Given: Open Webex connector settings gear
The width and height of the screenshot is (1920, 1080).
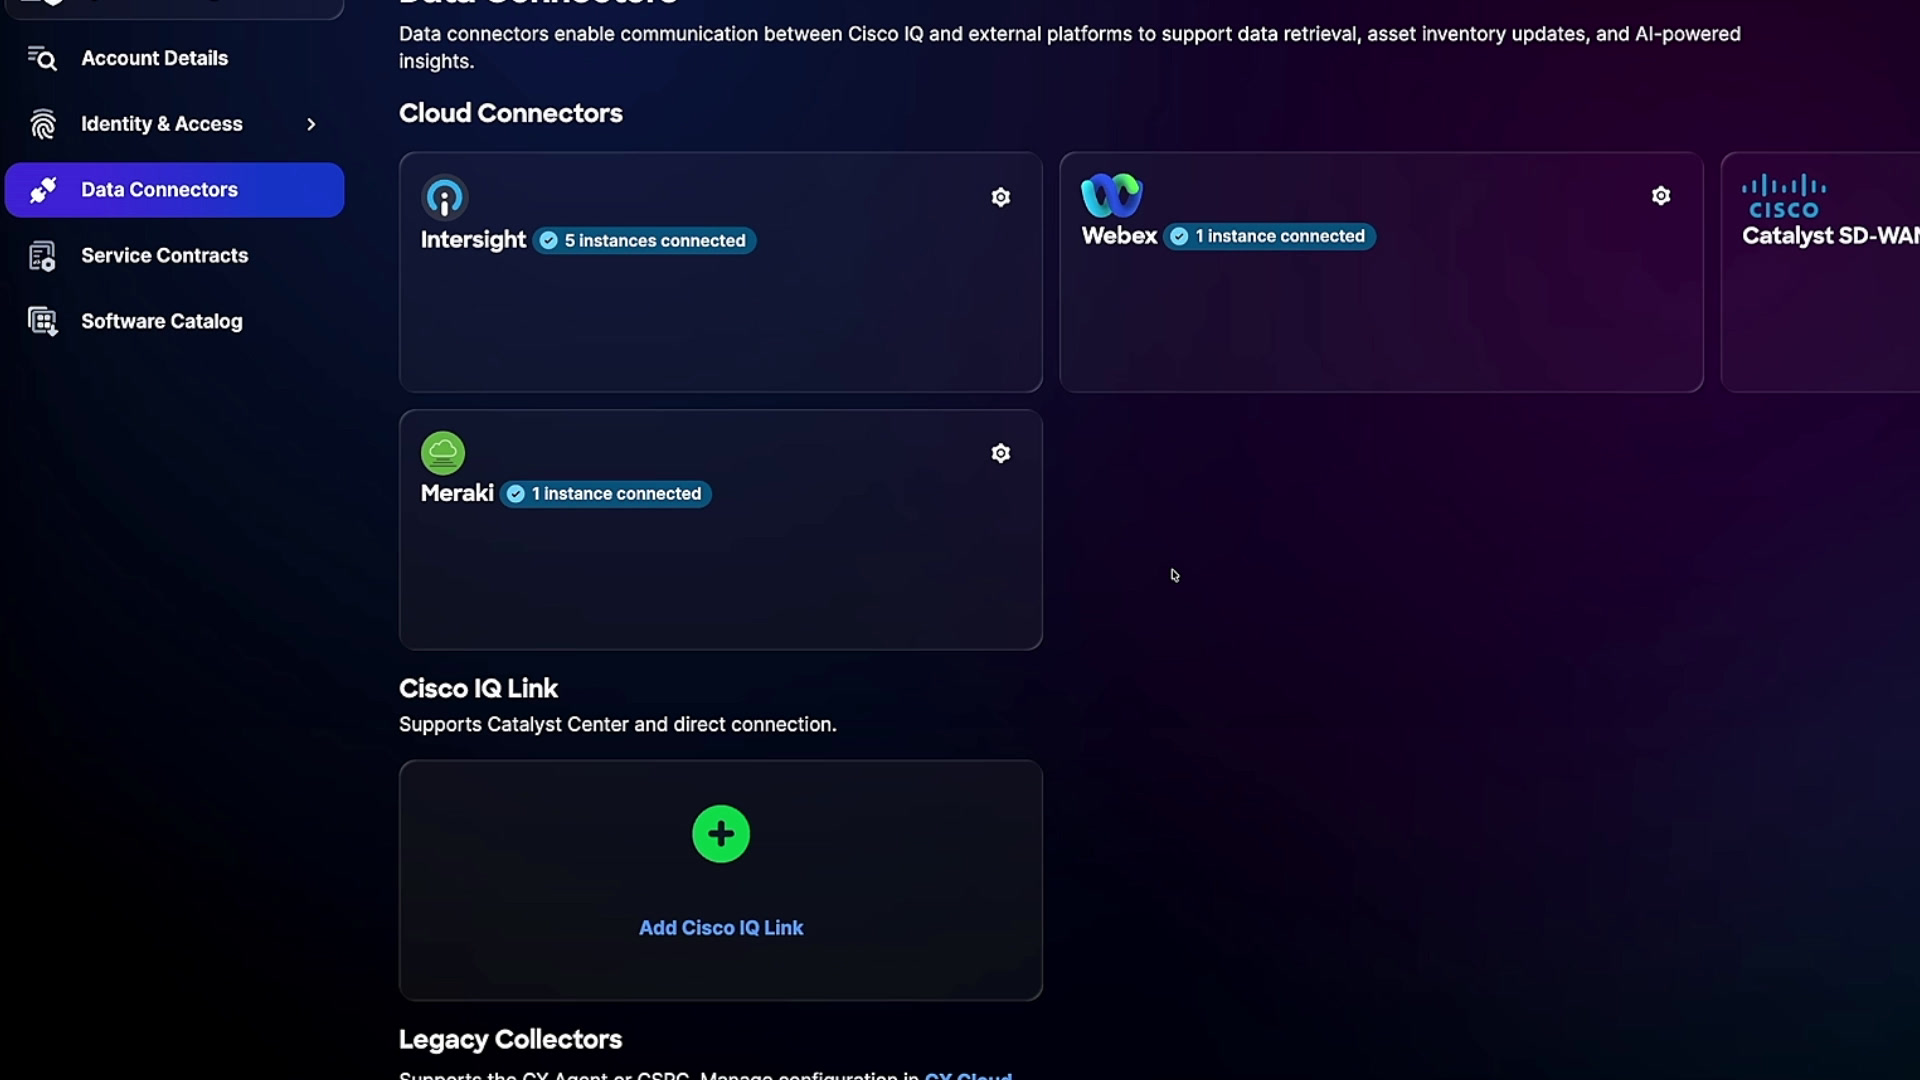Looking at the screenshot, I should pos(1661,196).
